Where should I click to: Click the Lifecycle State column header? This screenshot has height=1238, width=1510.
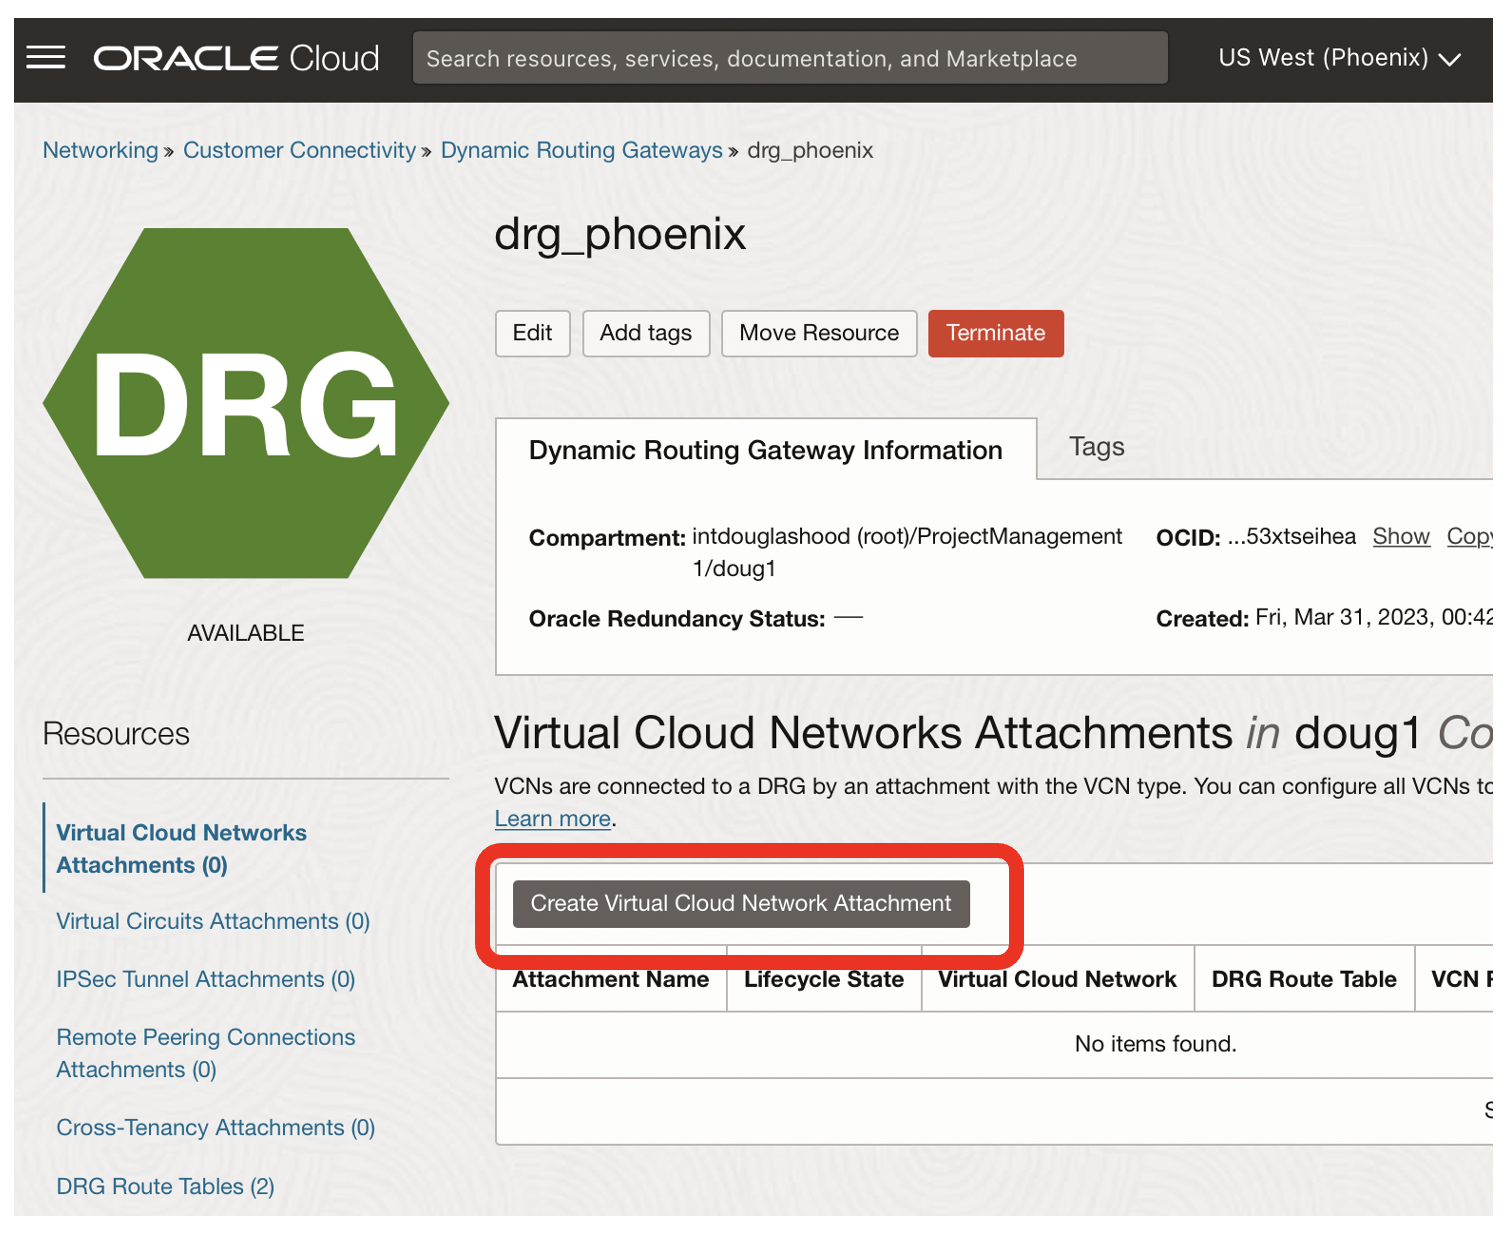[x=824, y=980]
